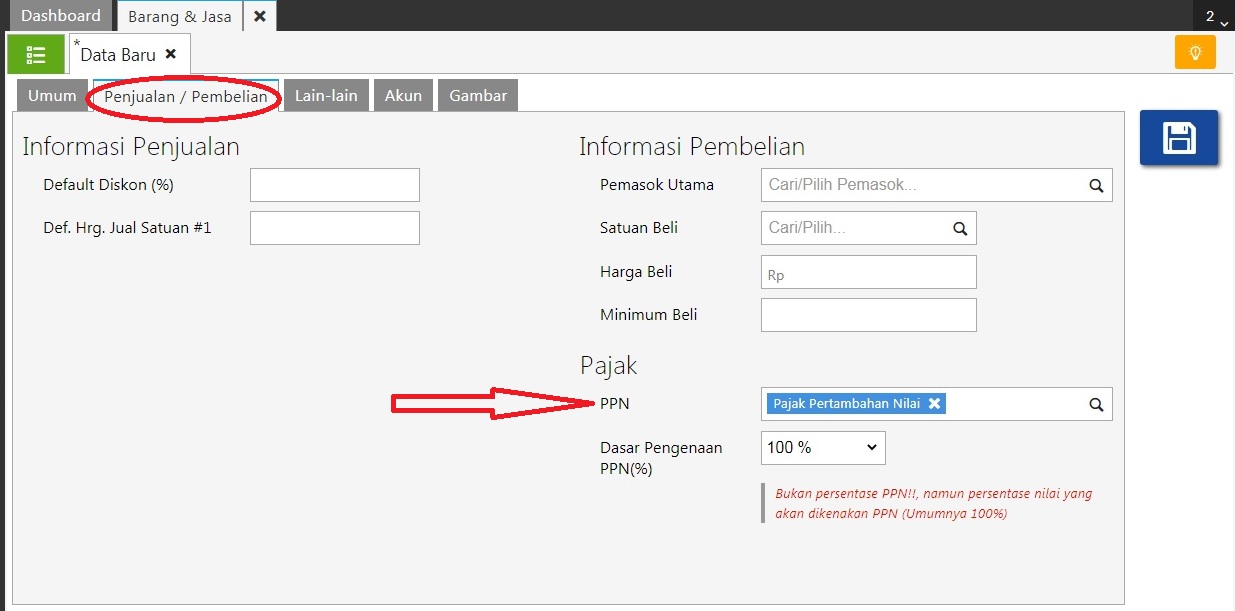Open the green list menu icon
The height and width of the screenshot is (611, 1235).
pos(36,54)
